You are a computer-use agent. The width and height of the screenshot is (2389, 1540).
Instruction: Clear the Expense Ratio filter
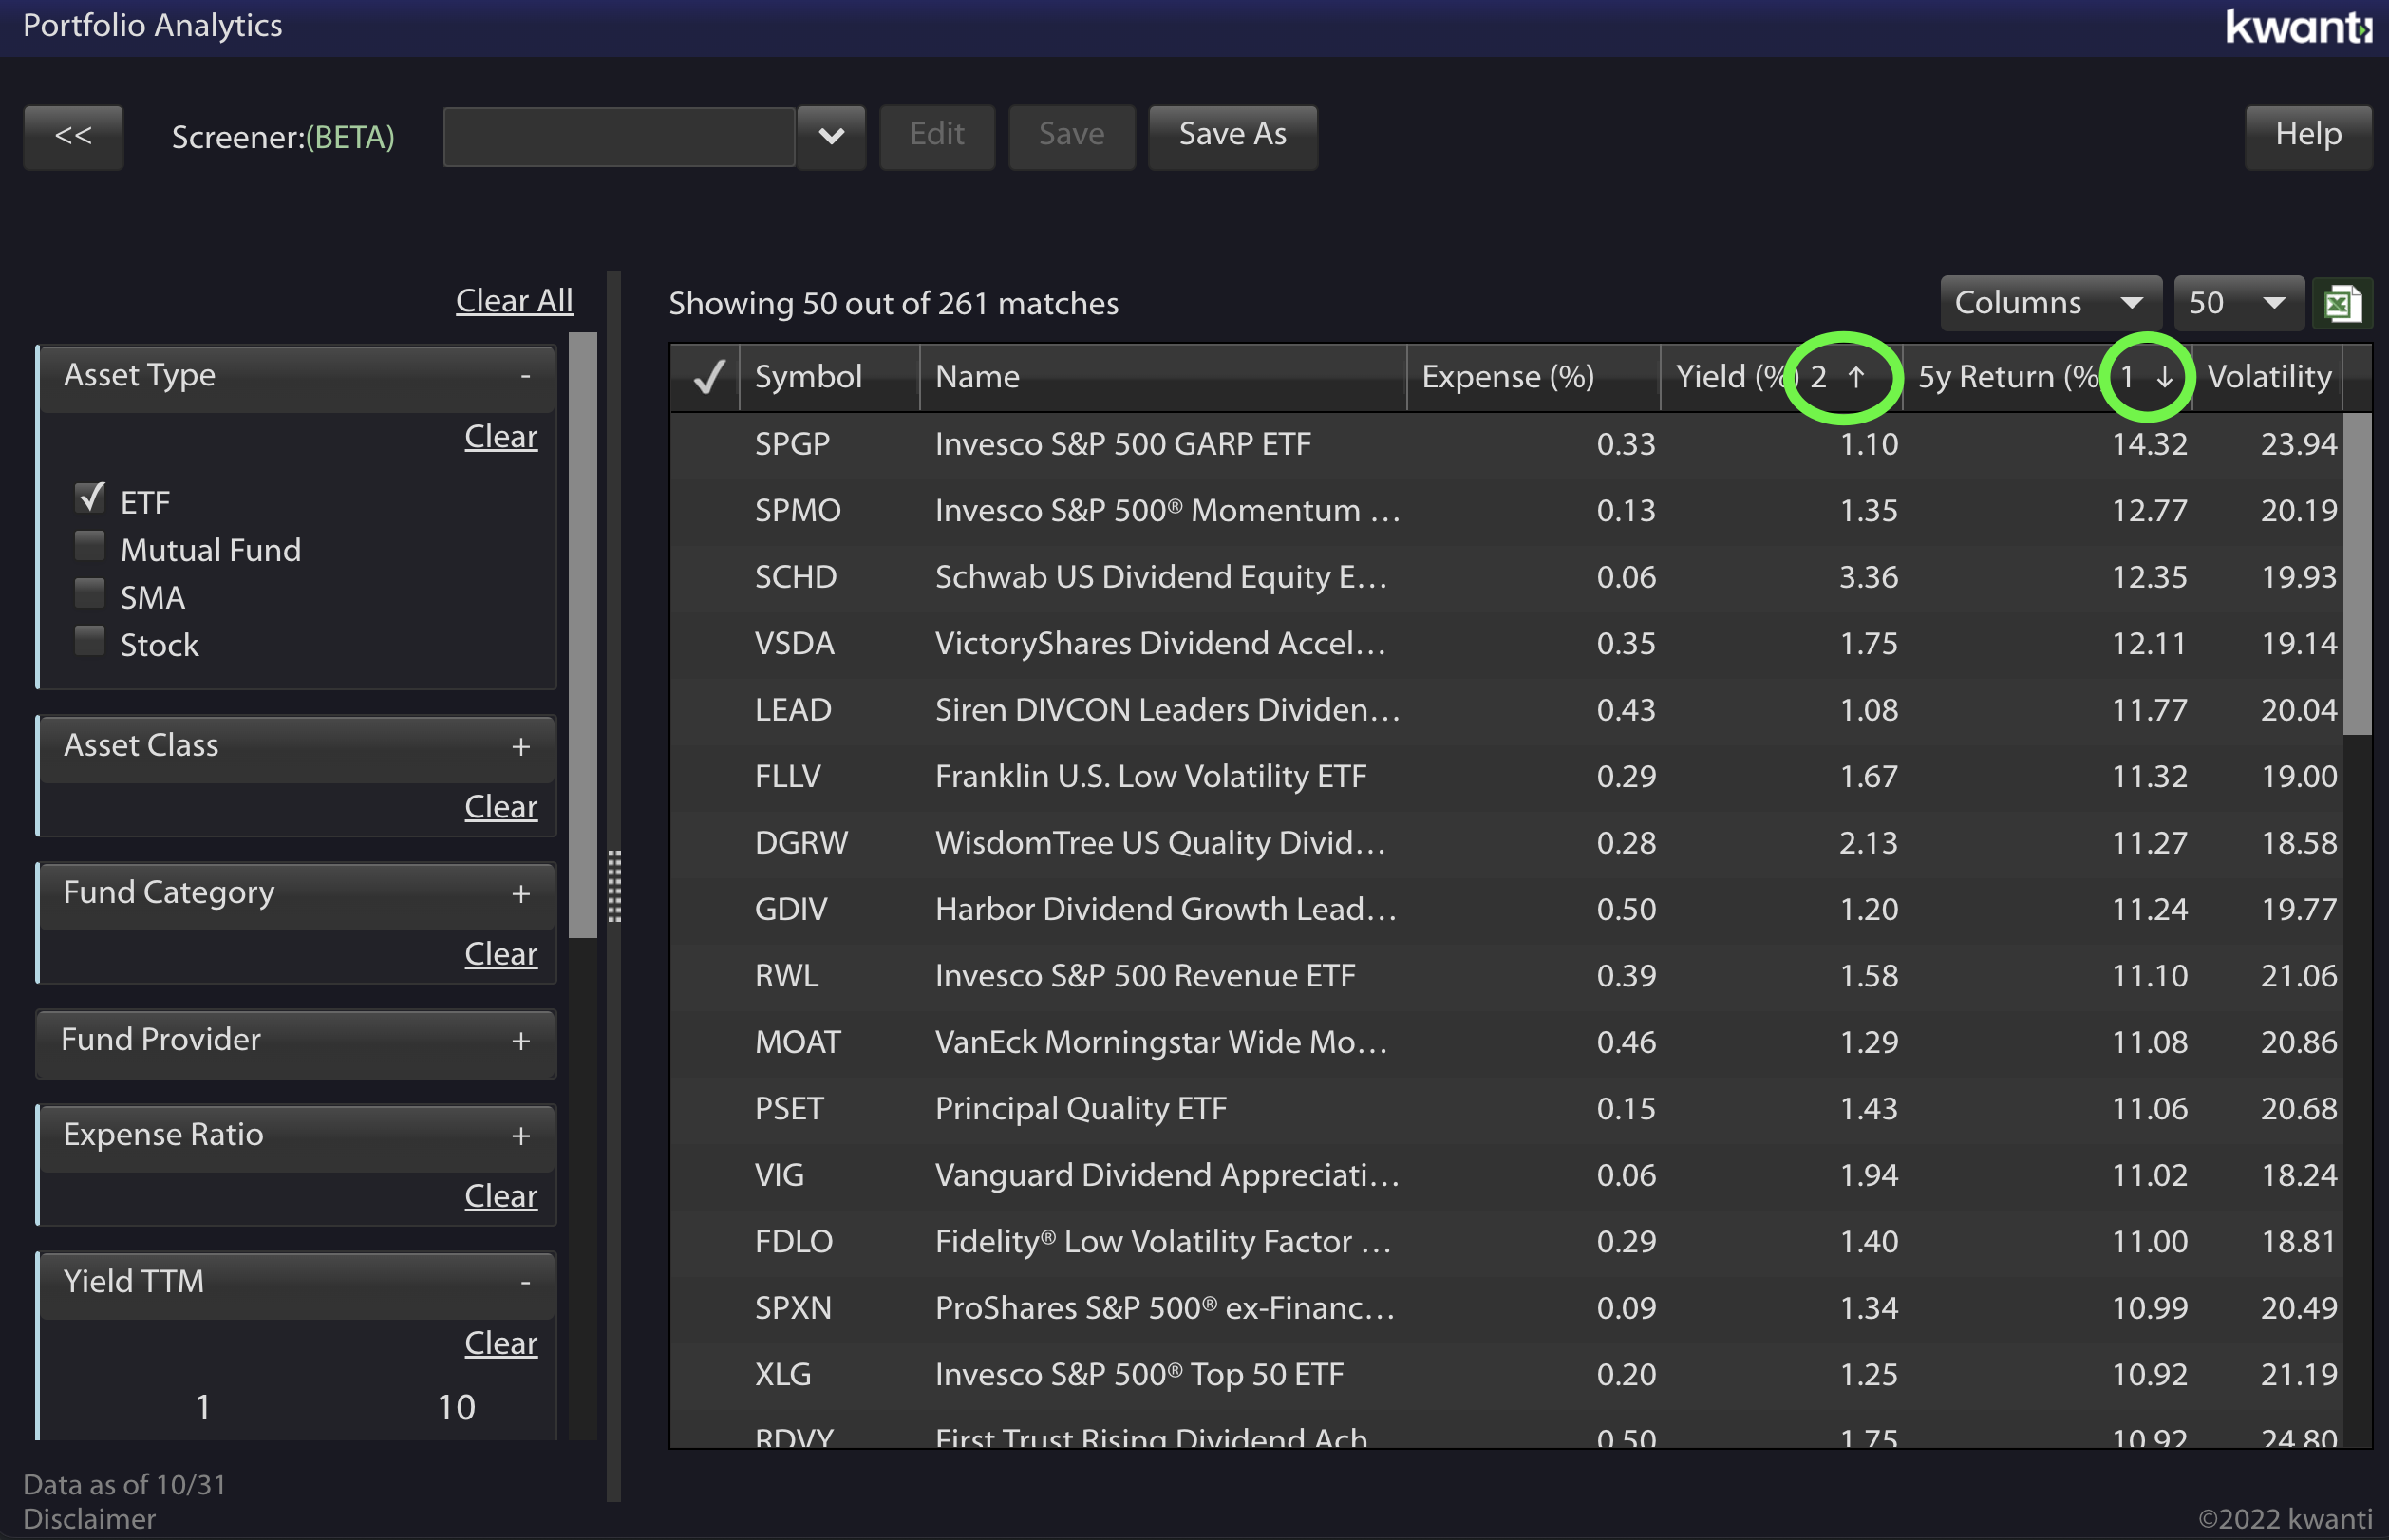501,1196
